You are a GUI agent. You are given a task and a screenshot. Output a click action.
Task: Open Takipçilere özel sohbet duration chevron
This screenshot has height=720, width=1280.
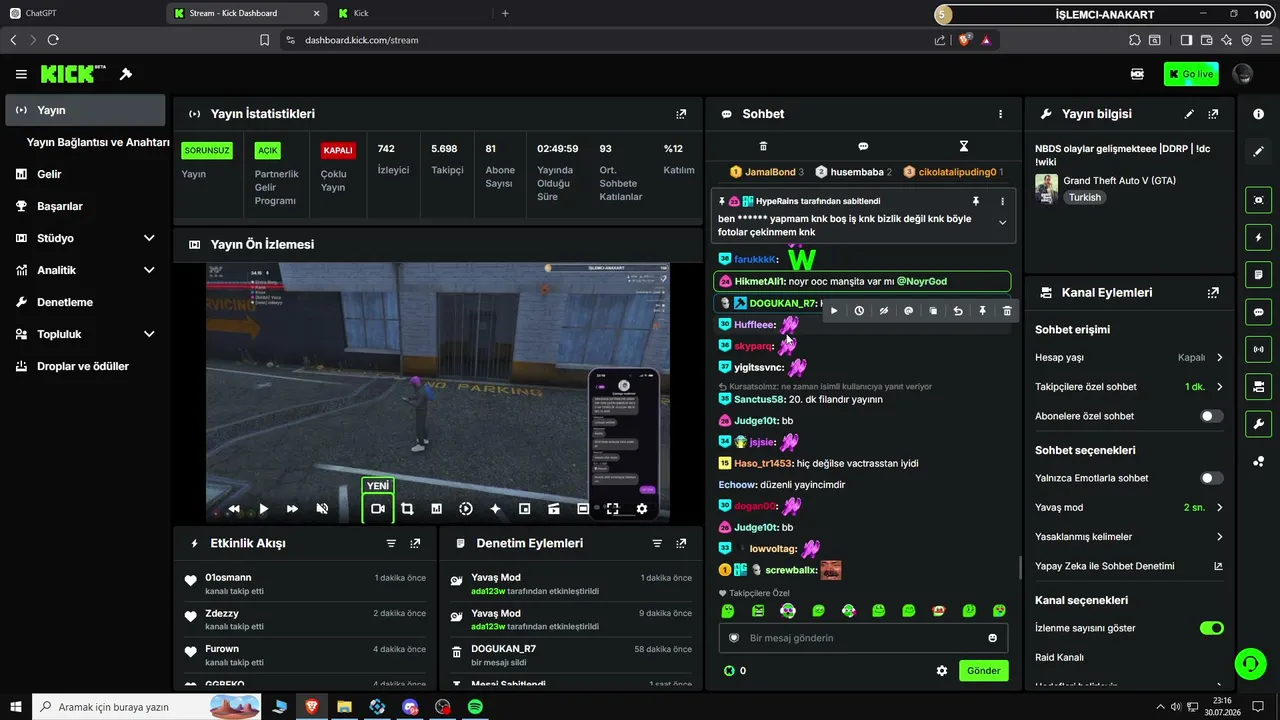point(1219,387)
